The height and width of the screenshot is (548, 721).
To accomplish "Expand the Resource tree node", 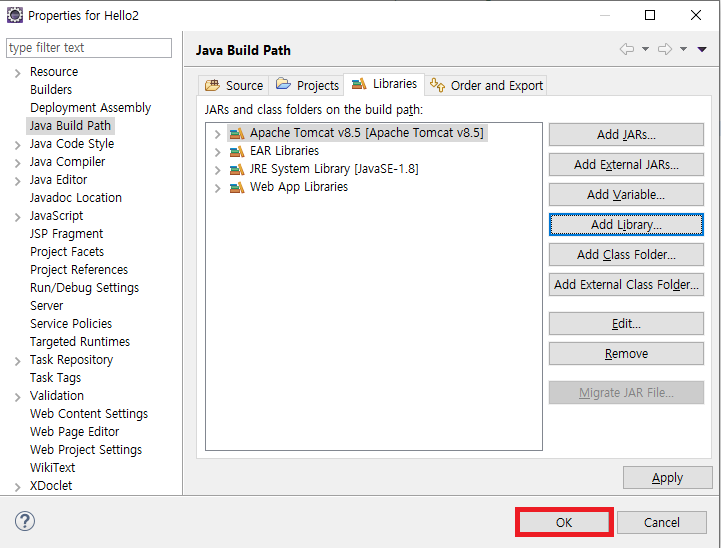I will click(x=17, y=73).
